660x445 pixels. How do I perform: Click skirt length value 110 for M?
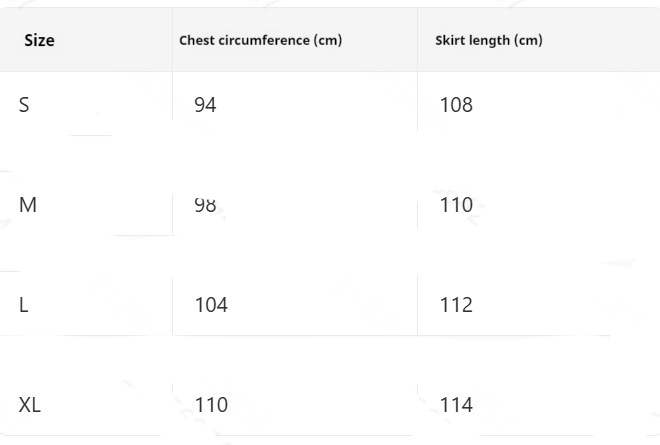(x=456, y=205)
